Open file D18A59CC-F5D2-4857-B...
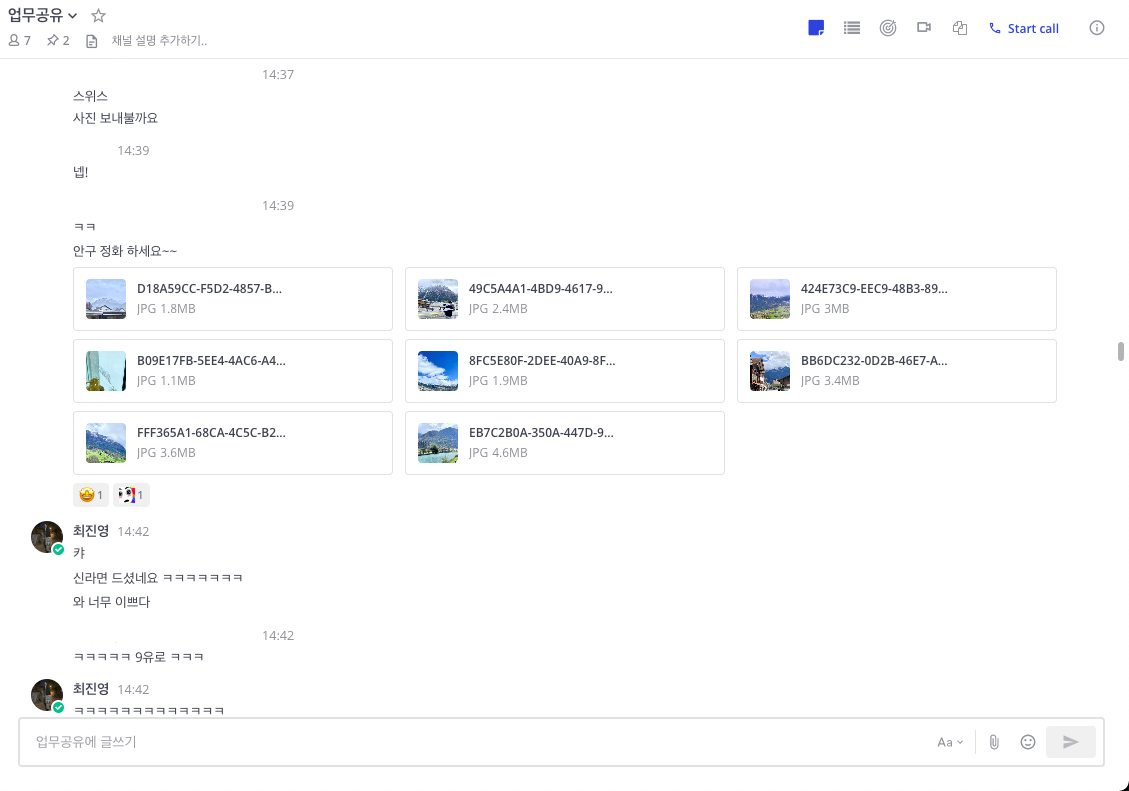Viewport: 1129px width, 791px height. [233, 299]
